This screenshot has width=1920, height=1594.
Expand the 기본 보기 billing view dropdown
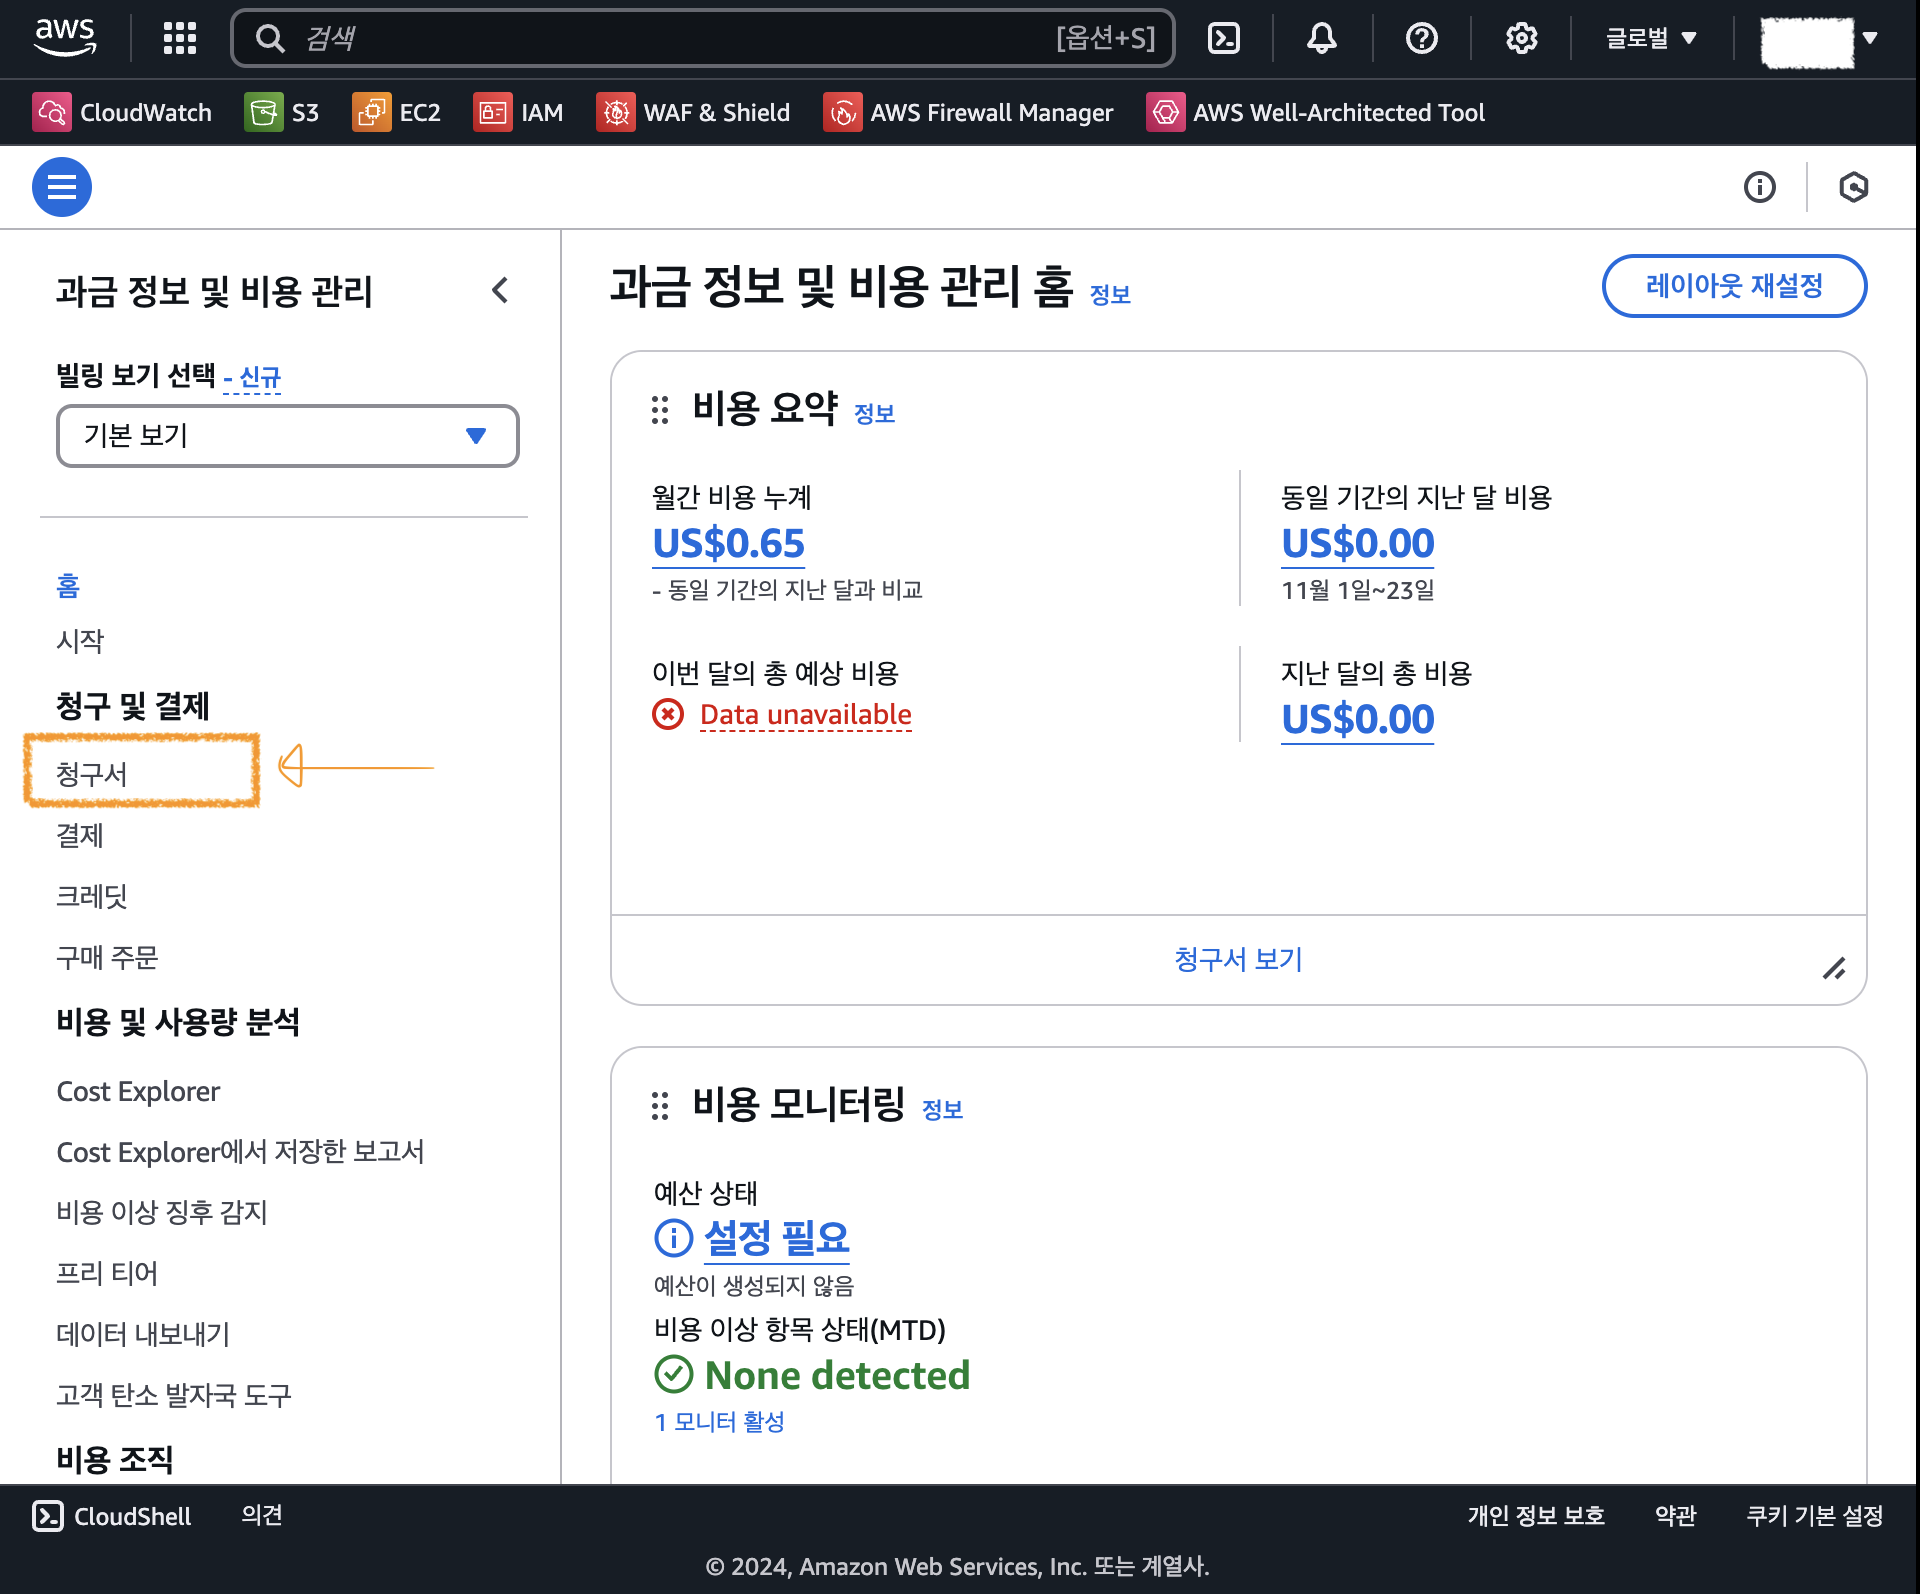pos(287,436)
